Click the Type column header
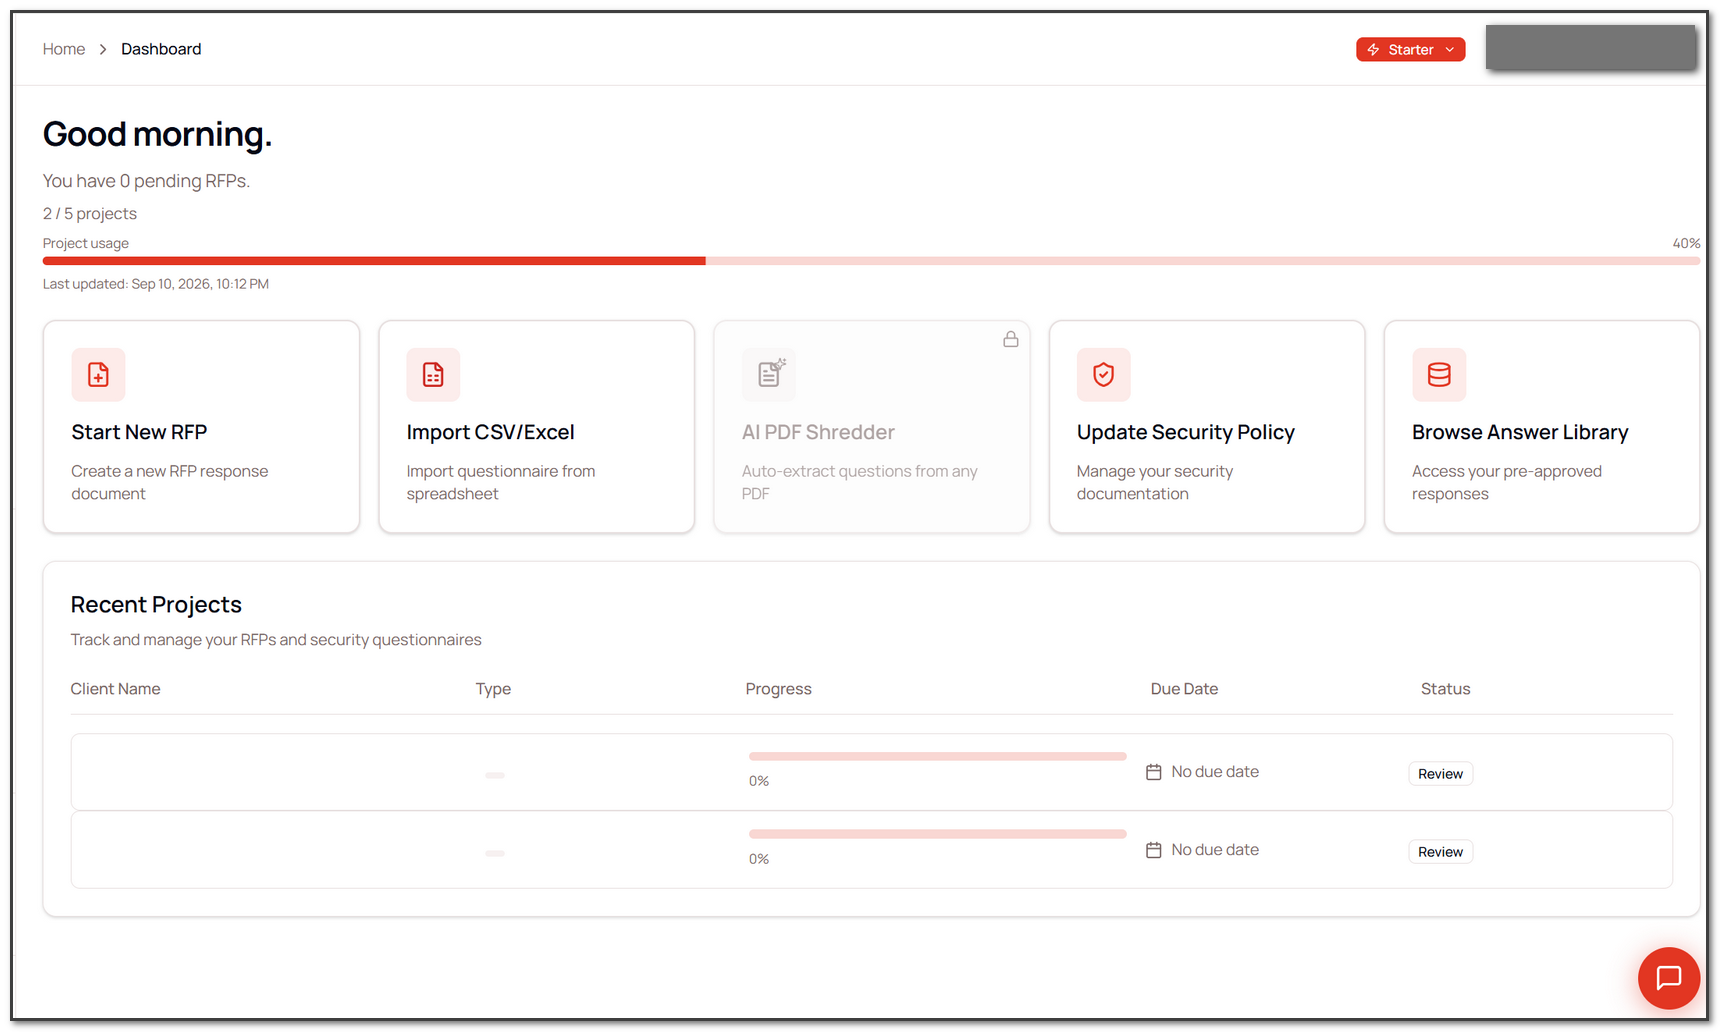Viewport: 1720px width, 1032px height. 493,689
